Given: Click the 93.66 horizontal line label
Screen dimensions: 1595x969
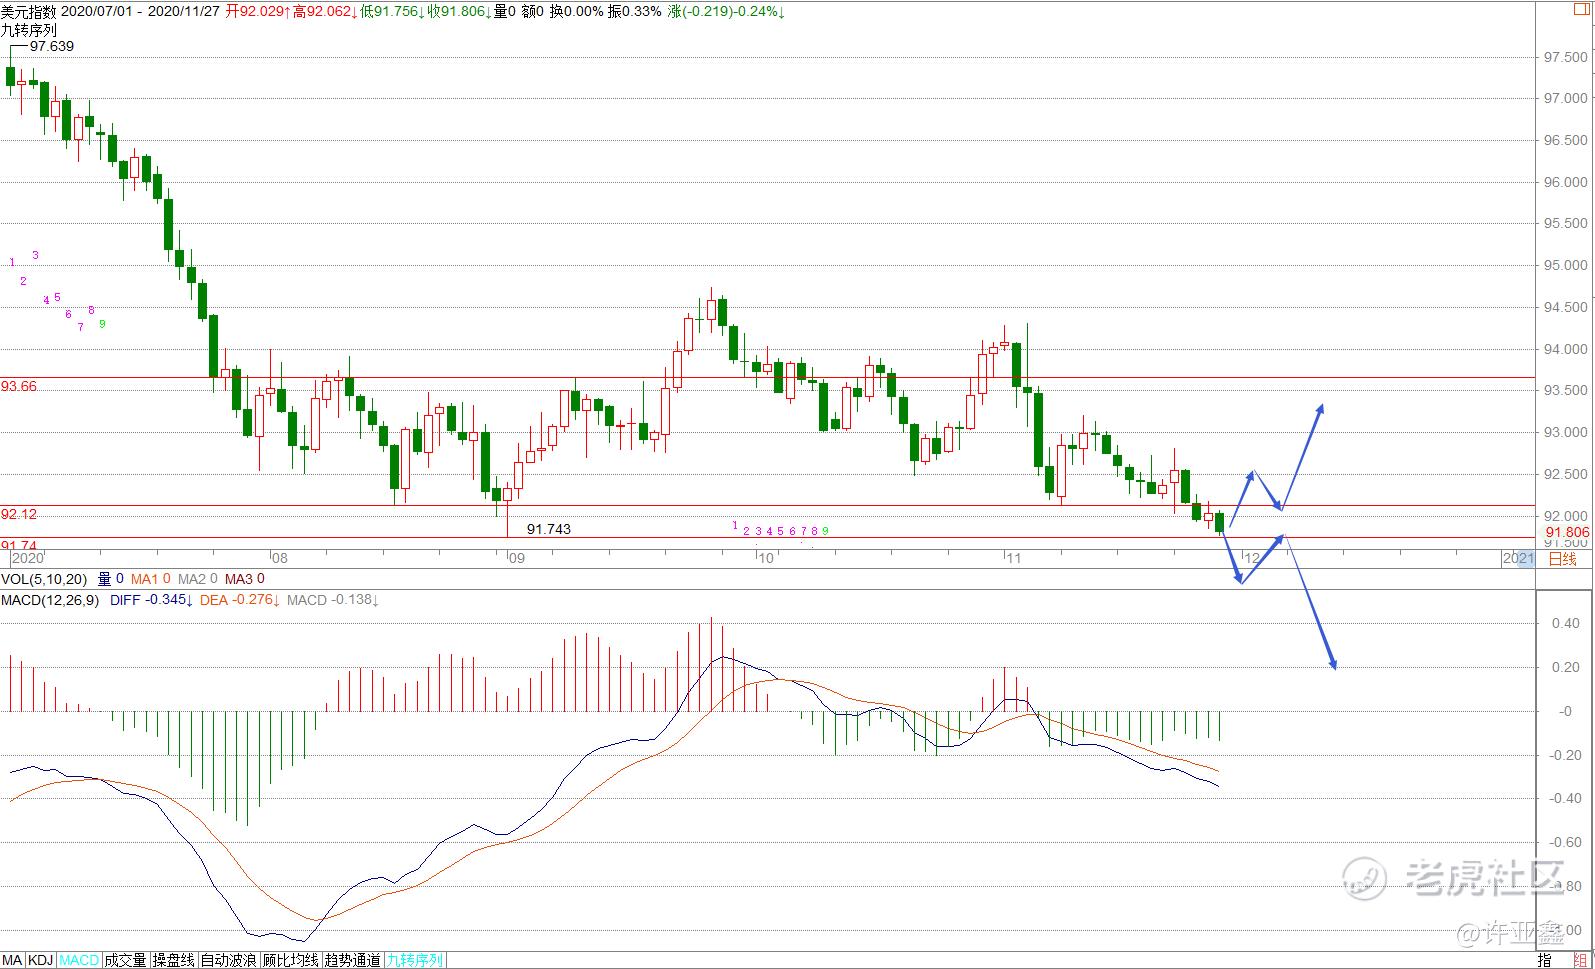Looking at the screenshot, I should coord(19,386).
